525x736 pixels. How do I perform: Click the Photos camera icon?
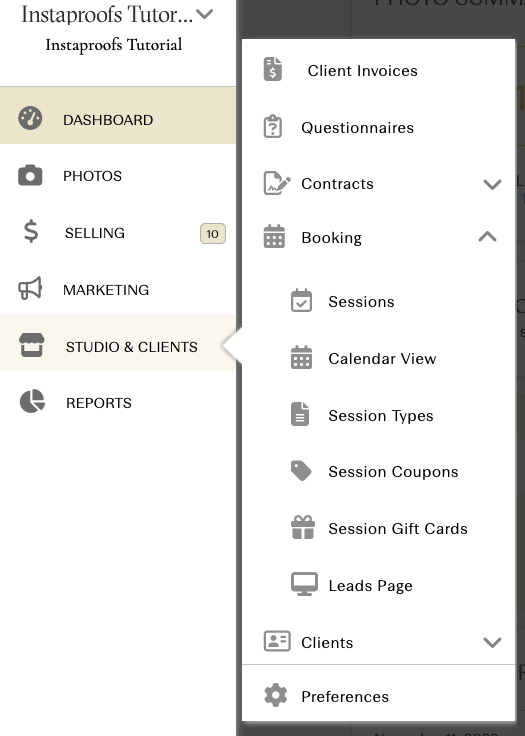30,176
